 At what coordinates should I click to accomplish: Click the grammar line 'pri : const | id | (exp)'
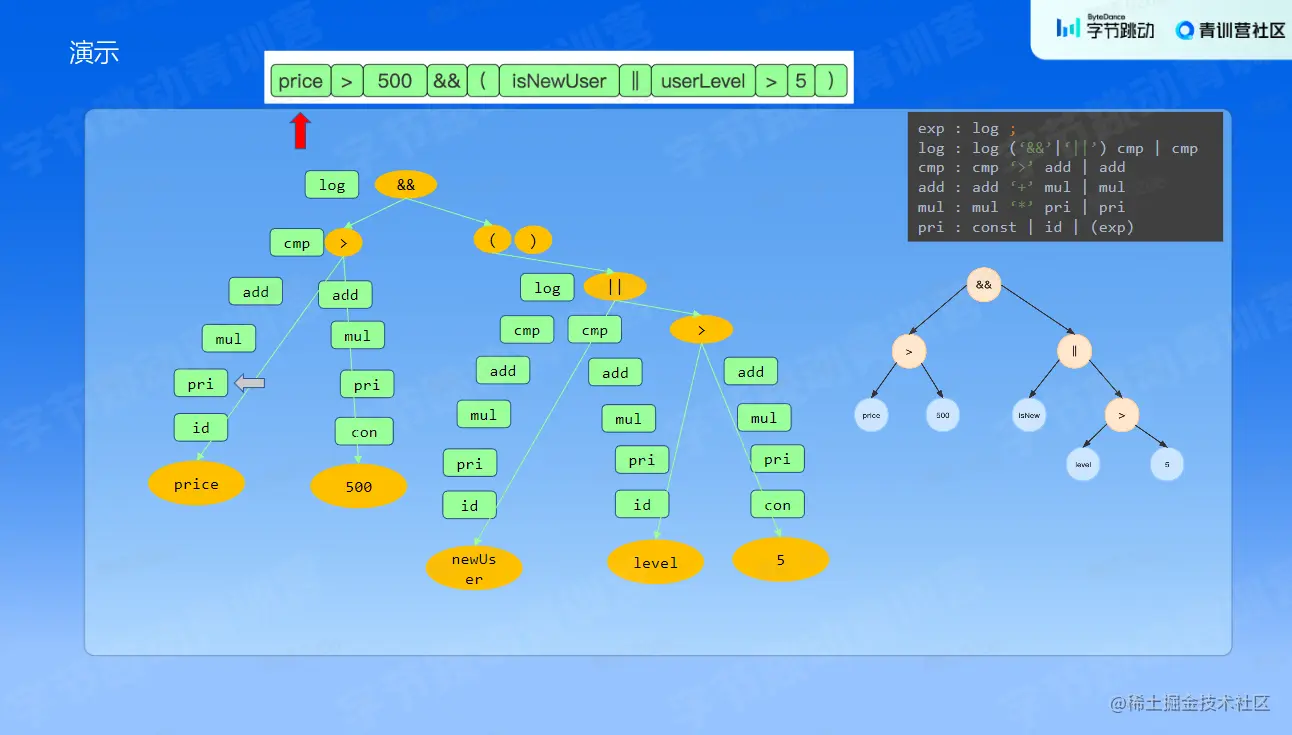coord(1026,227)
